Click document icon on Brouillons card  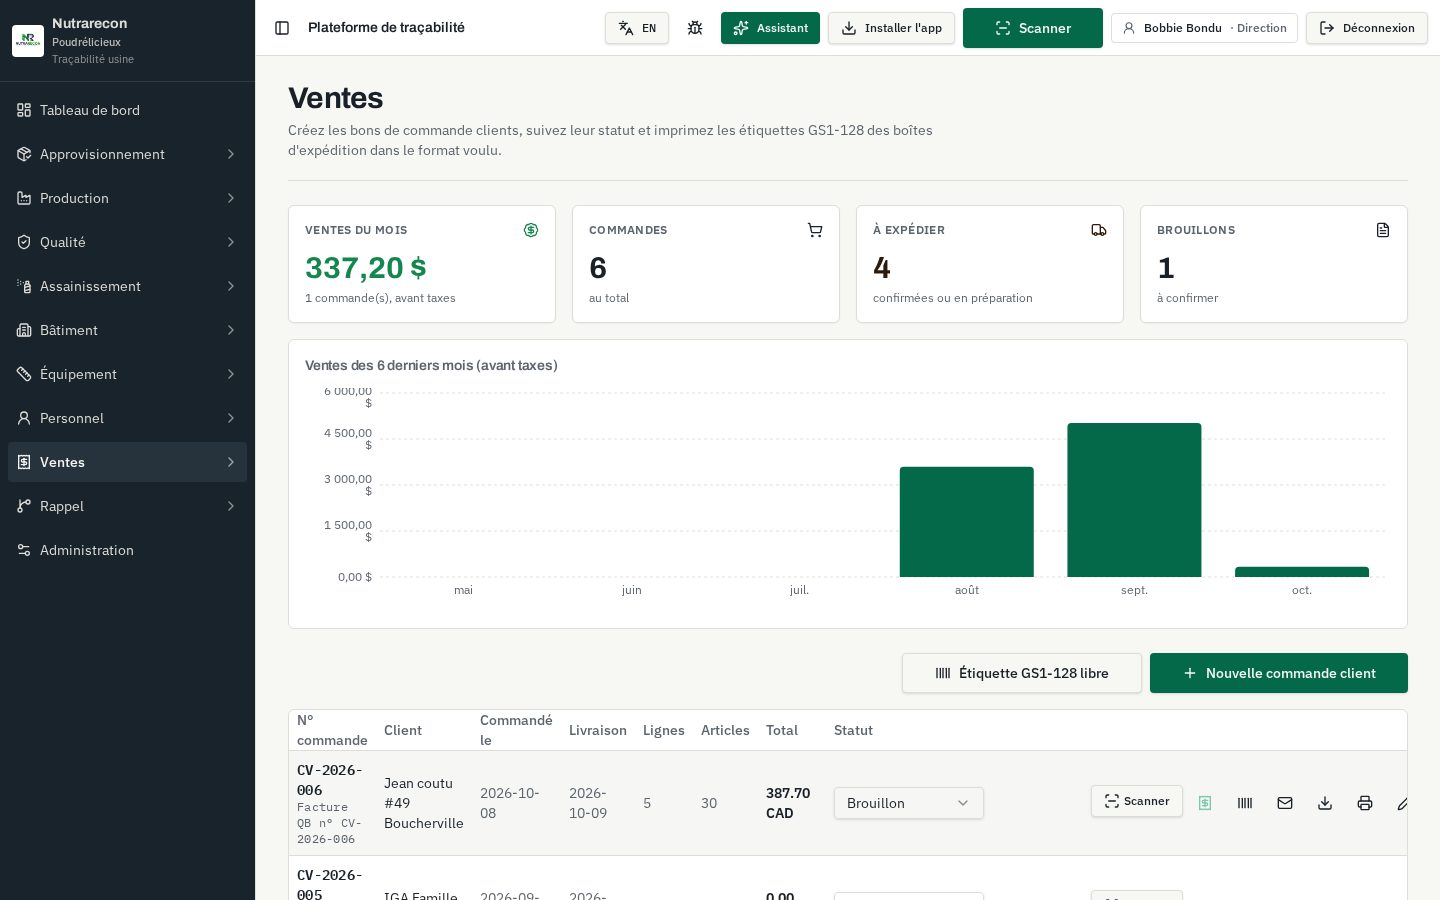click(x=1383, y=230)
